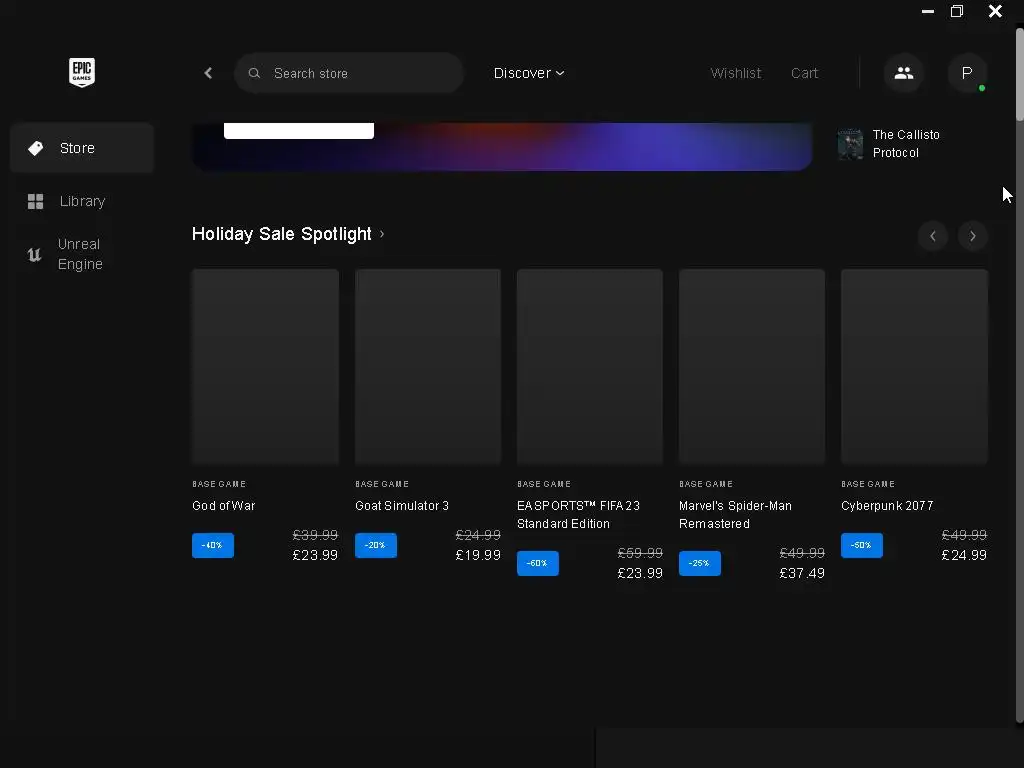Click the -60% discount badge
Image resolution: width=1024 pixels, height=768 pixels.
537,564
